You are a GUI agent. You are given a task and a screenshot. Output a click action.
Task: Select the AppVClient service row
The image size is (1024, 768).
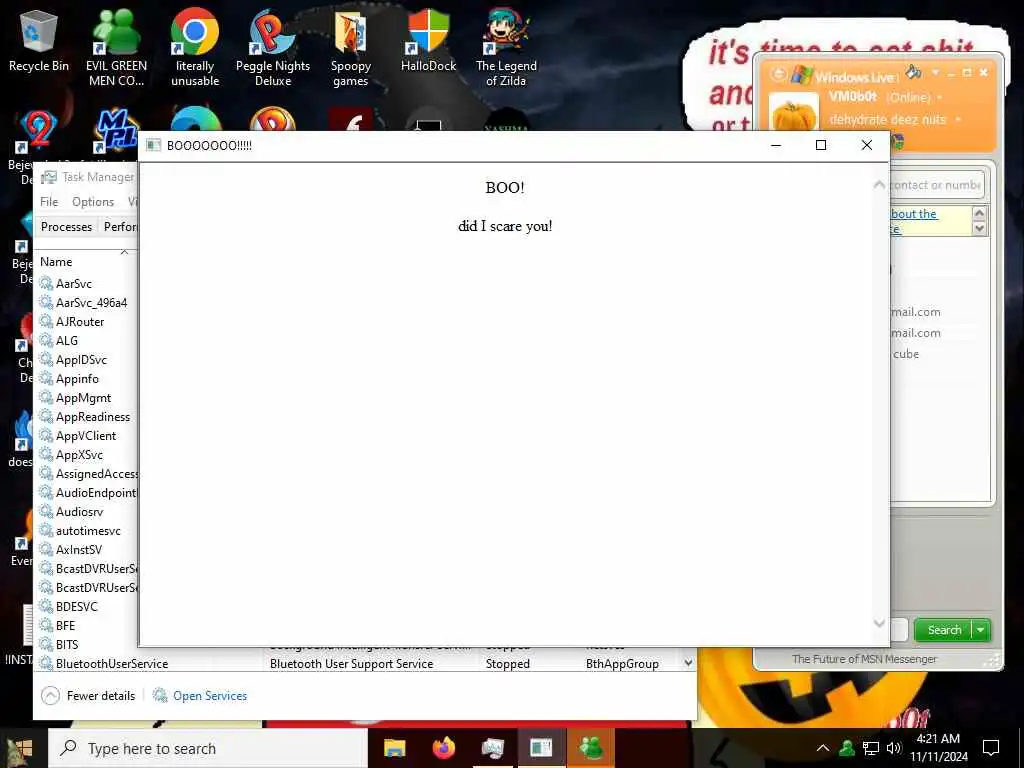click(88, 436)
